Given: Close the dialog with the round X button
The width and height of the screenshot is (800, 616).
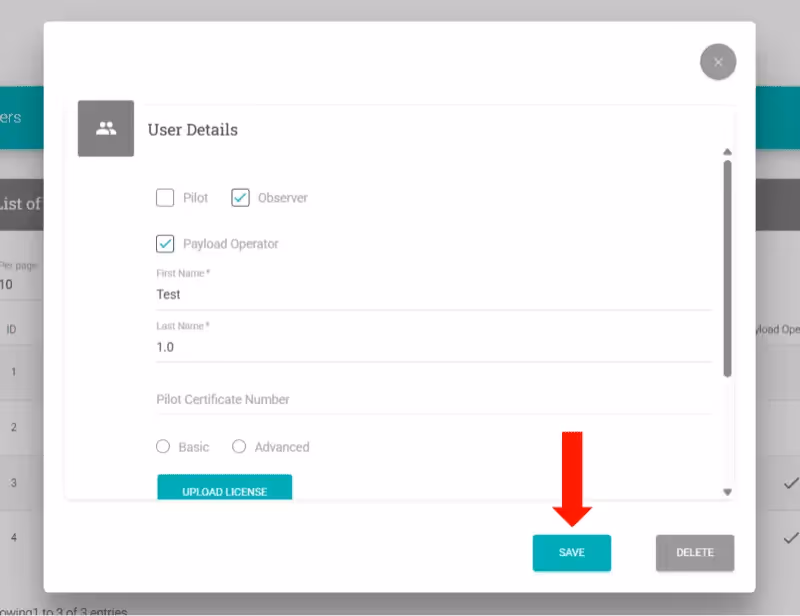Looking at the screenshot, I should click(718, 62).
